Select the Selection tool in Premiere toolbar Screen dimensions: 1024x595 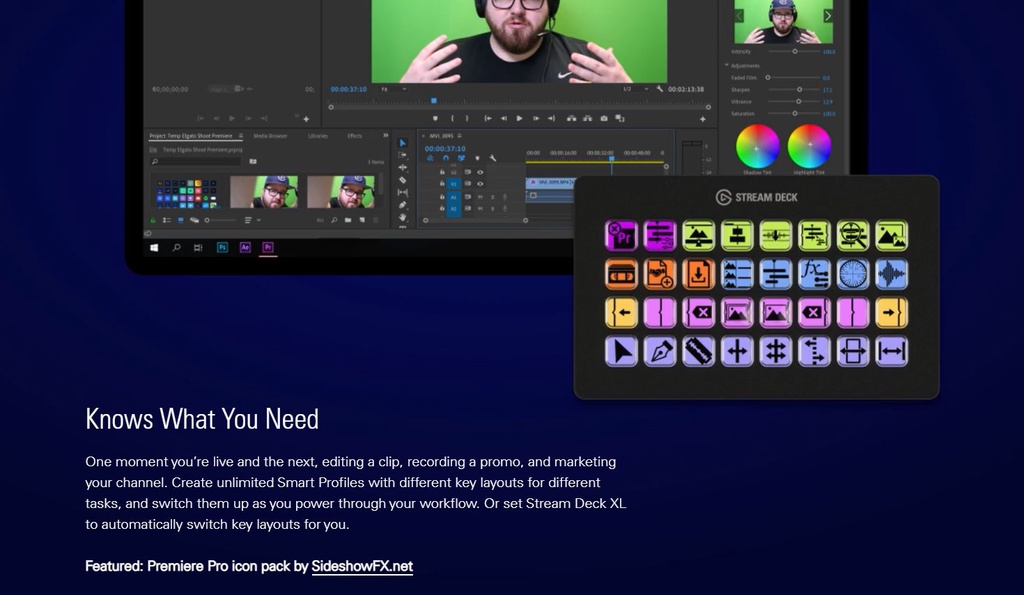[x=402, y=143]
